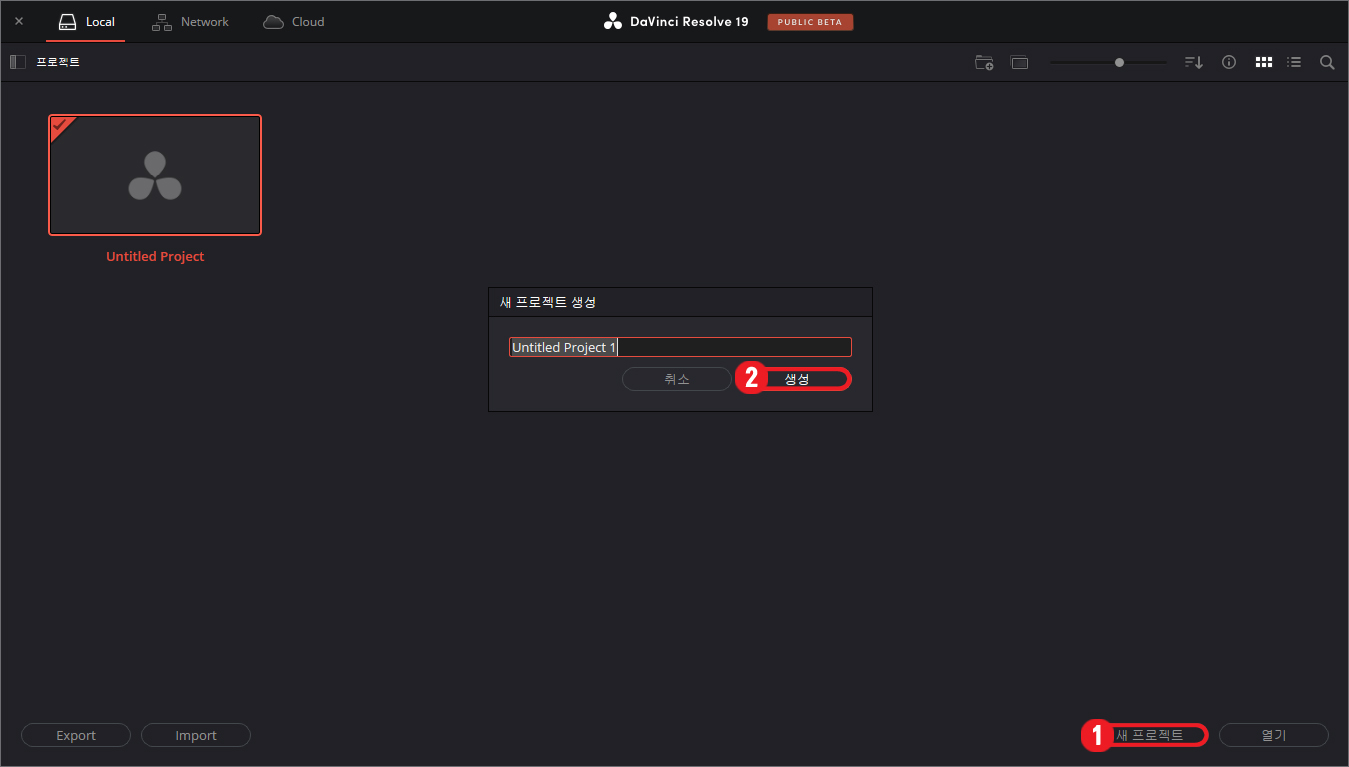Click the 열기 button
Screen dimensions: 1349x767
click(1274, 735)
